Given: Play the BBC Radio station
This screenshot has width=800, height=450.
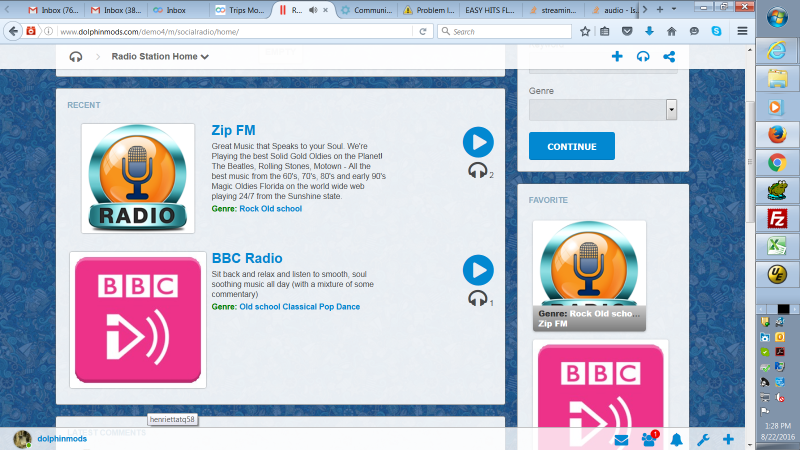Looking at the screenshot, I should pos(478,270).
